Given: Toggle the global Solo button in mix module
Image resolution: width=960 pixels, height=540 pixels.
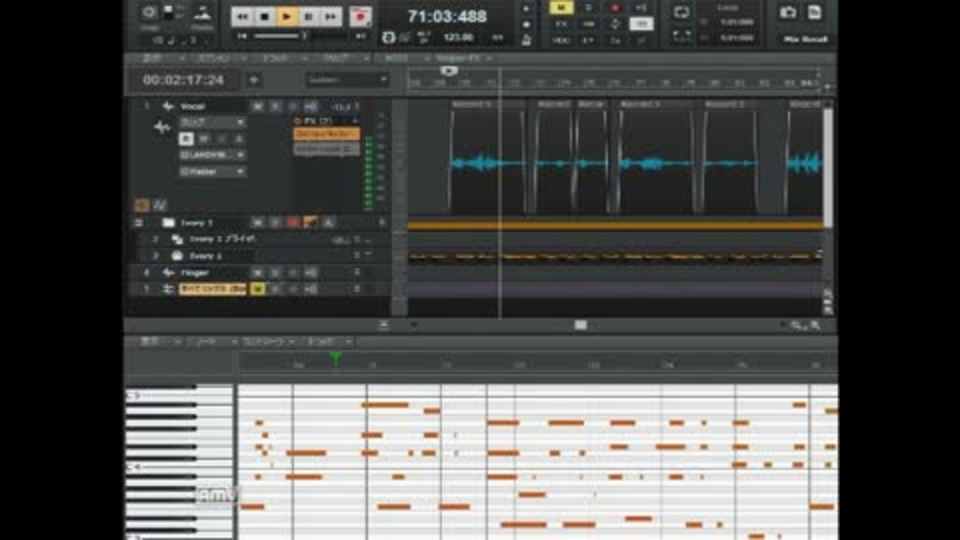Looking at the screenshot, I should pyautogui.click(x=588, y=7).
